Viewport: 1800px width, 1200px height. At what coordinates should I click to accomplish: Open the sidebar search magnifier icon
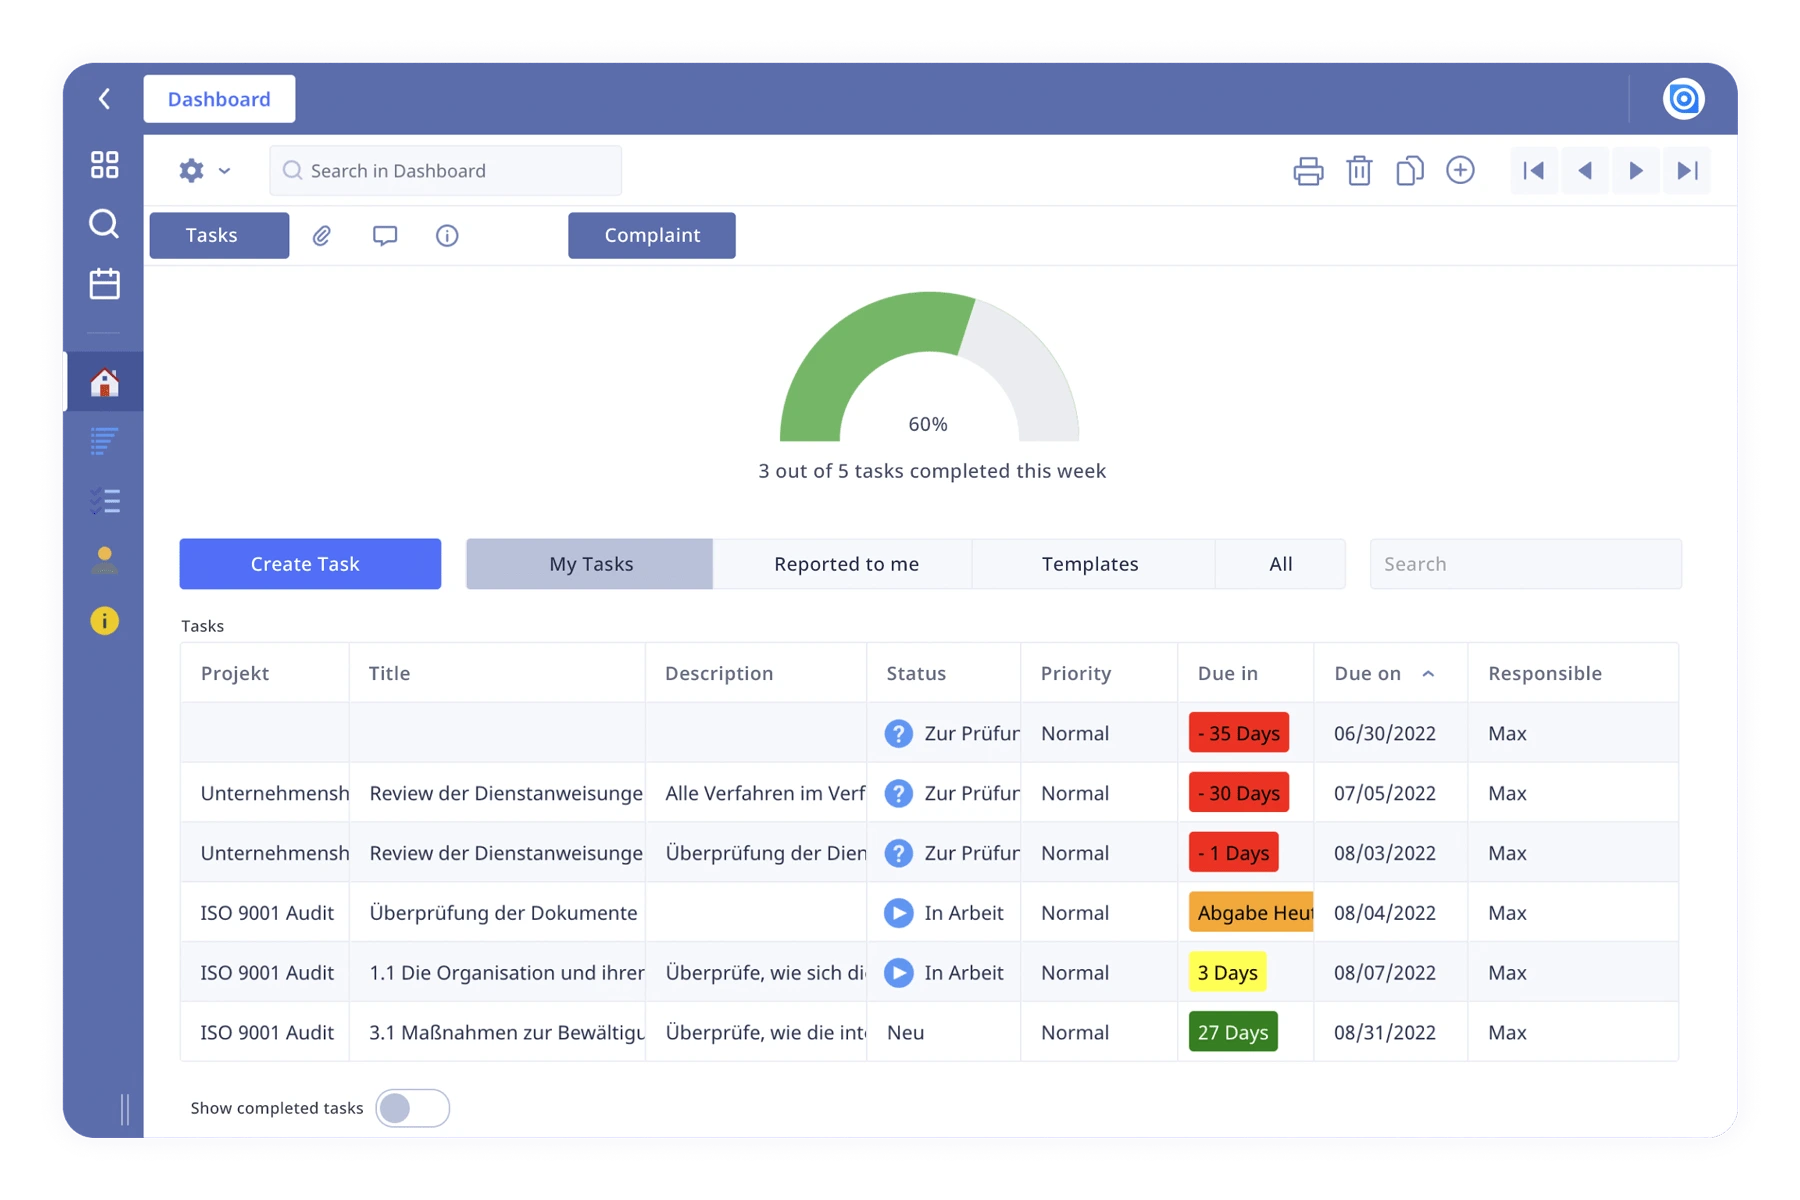[x=104, y=223]
